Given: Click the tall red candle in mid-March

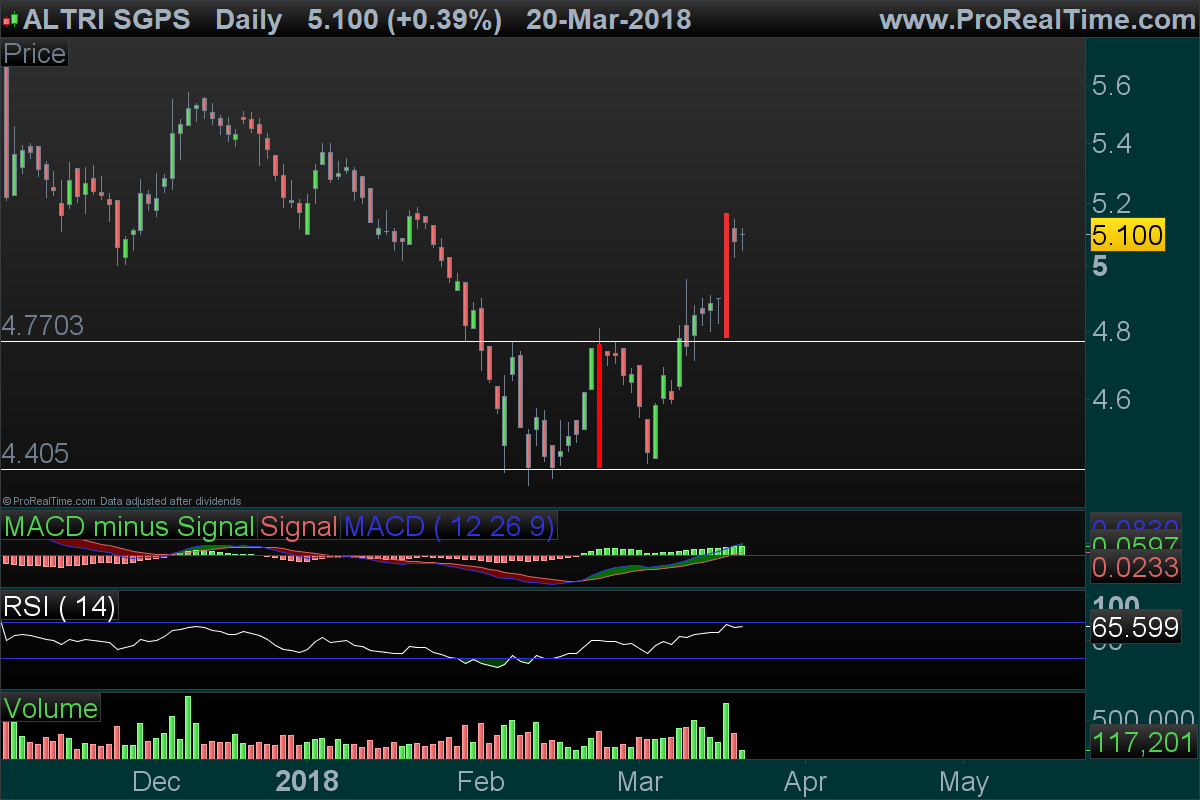Looking at the screenshot, I should [x=726, y=275].
